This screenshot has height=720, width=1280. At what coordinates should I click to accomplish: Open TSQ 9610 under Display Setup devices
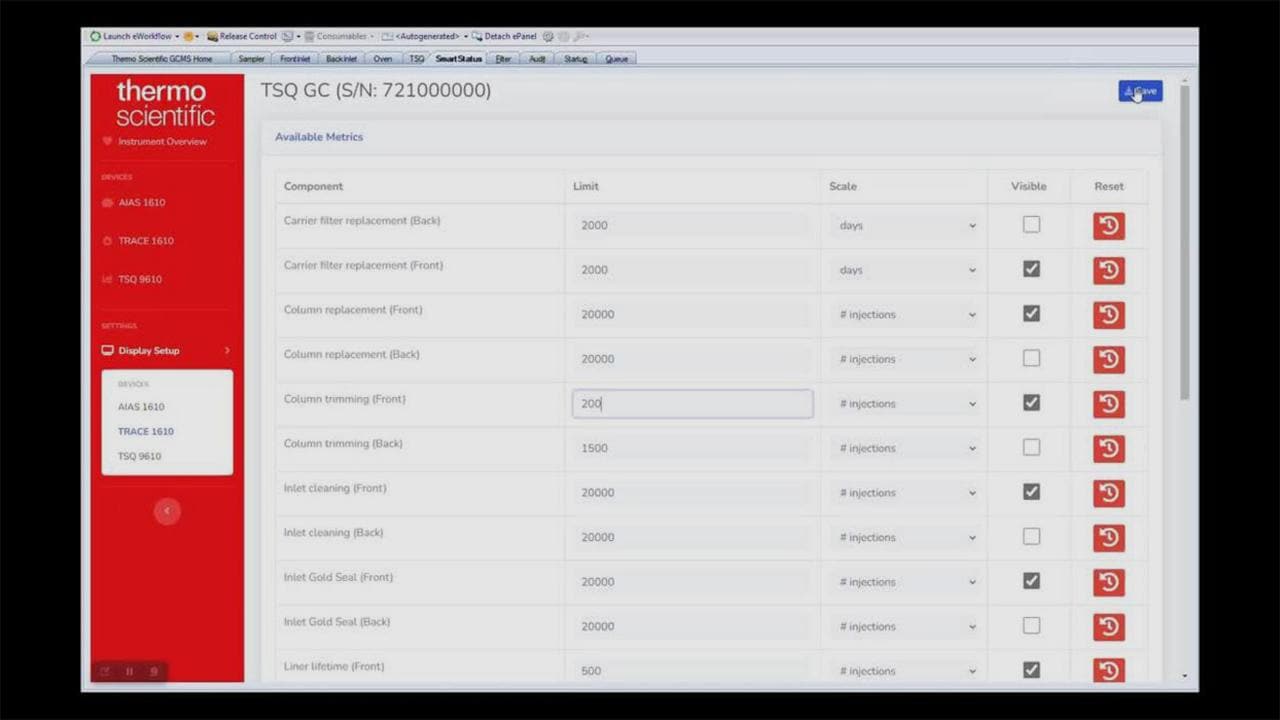(139, 456)
